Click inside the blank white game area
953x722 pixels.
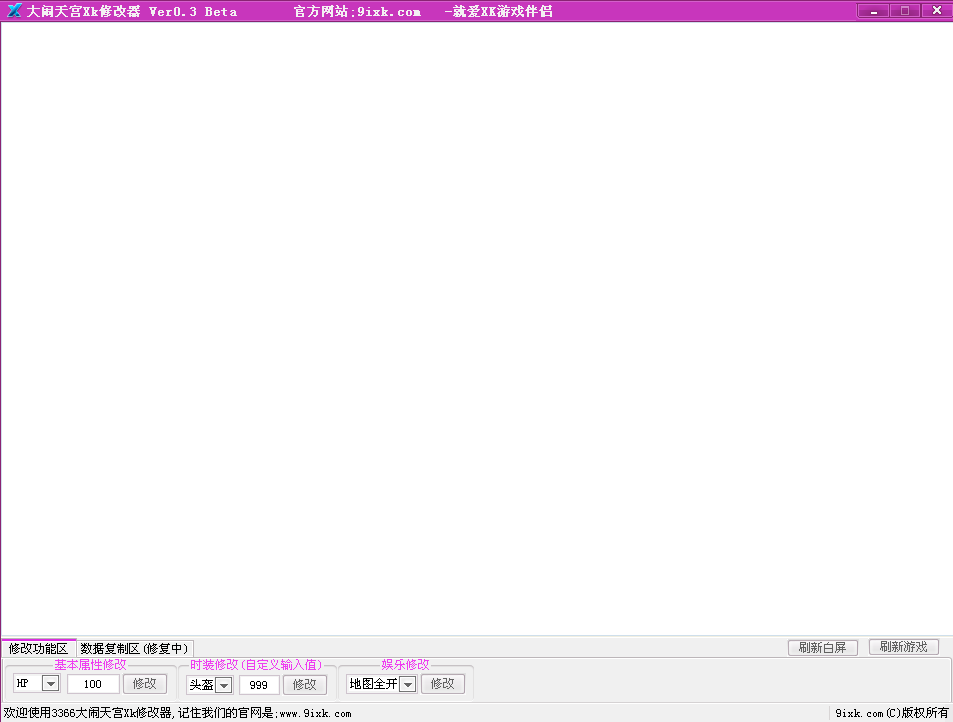[x=476, y=330]
